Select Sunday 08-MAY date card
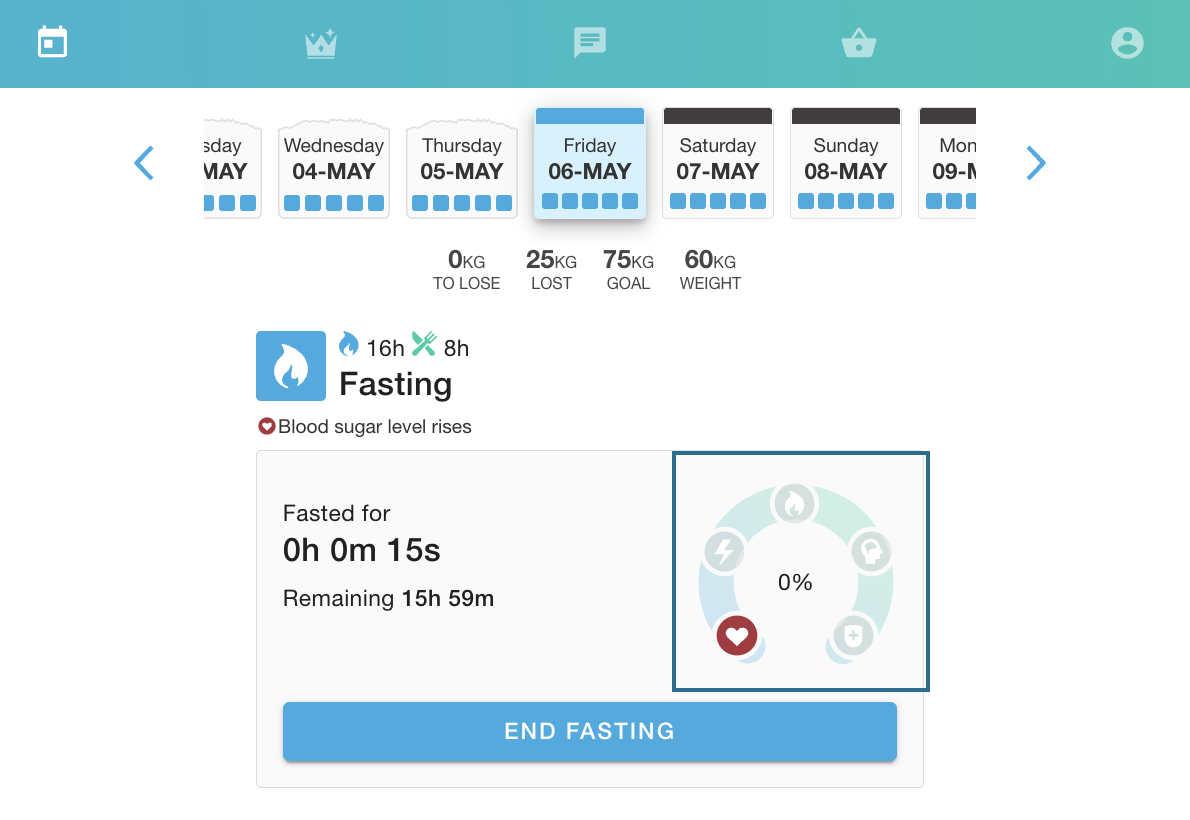Image resolution: width=1190 pixels, height=820 pixels. pos(846,164)
